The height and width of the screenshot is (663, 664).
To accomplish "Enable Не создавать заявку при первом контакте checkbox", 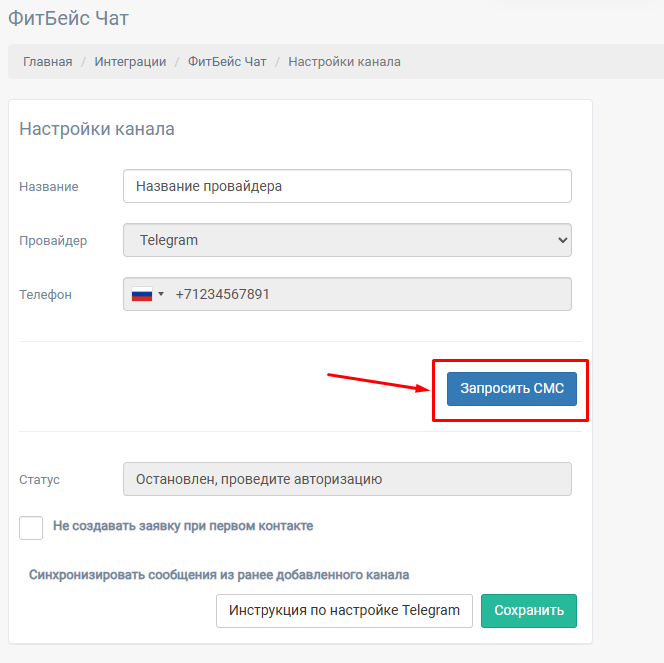I will (x=31, y=528).
